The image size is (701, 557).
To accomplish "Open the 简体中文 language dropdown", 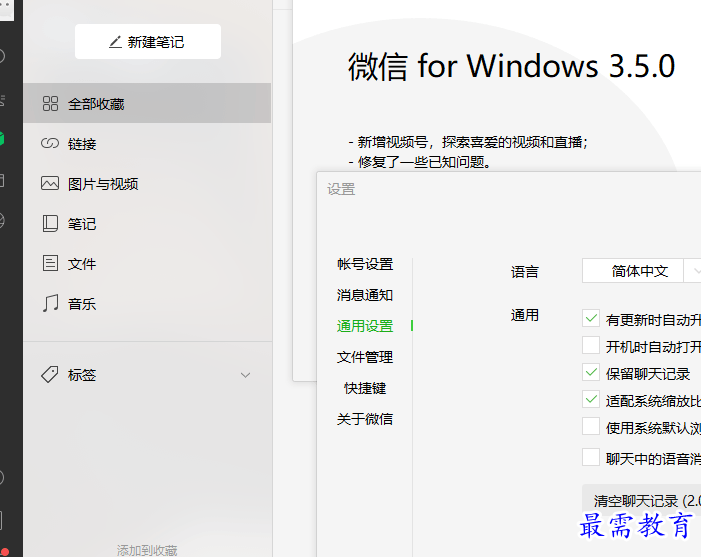I will (641, 271).
